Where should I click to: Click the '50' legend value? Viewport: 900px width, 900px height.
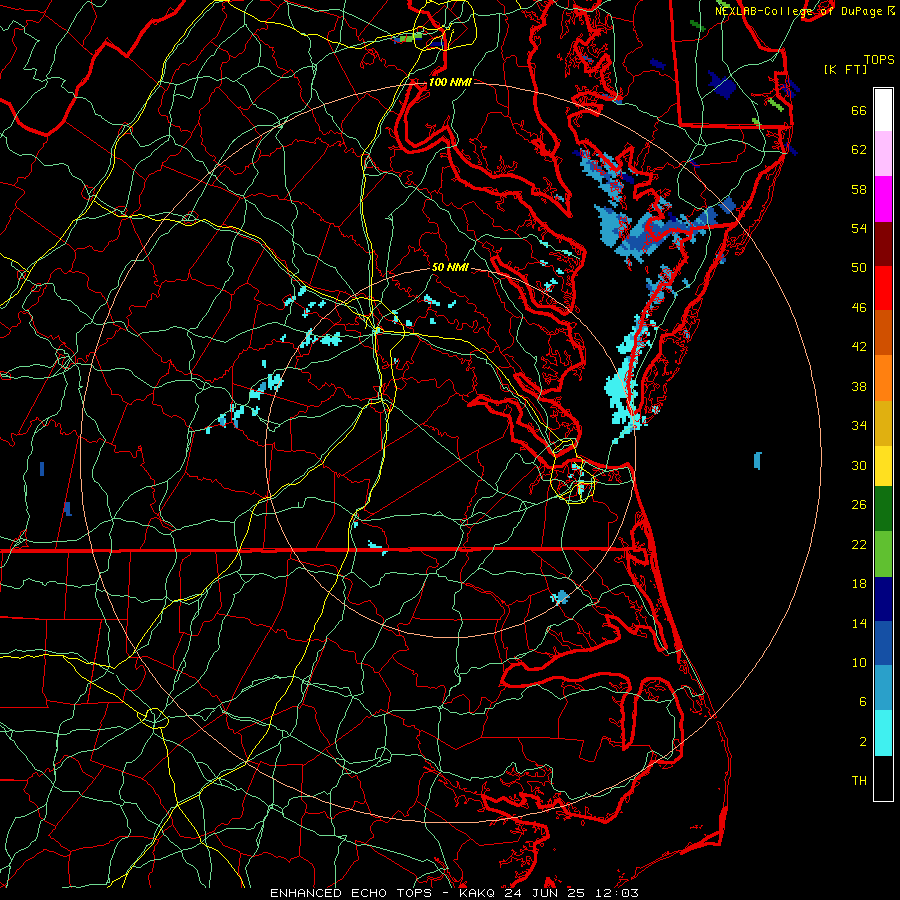pyautogui.click(x=859, y=268)
